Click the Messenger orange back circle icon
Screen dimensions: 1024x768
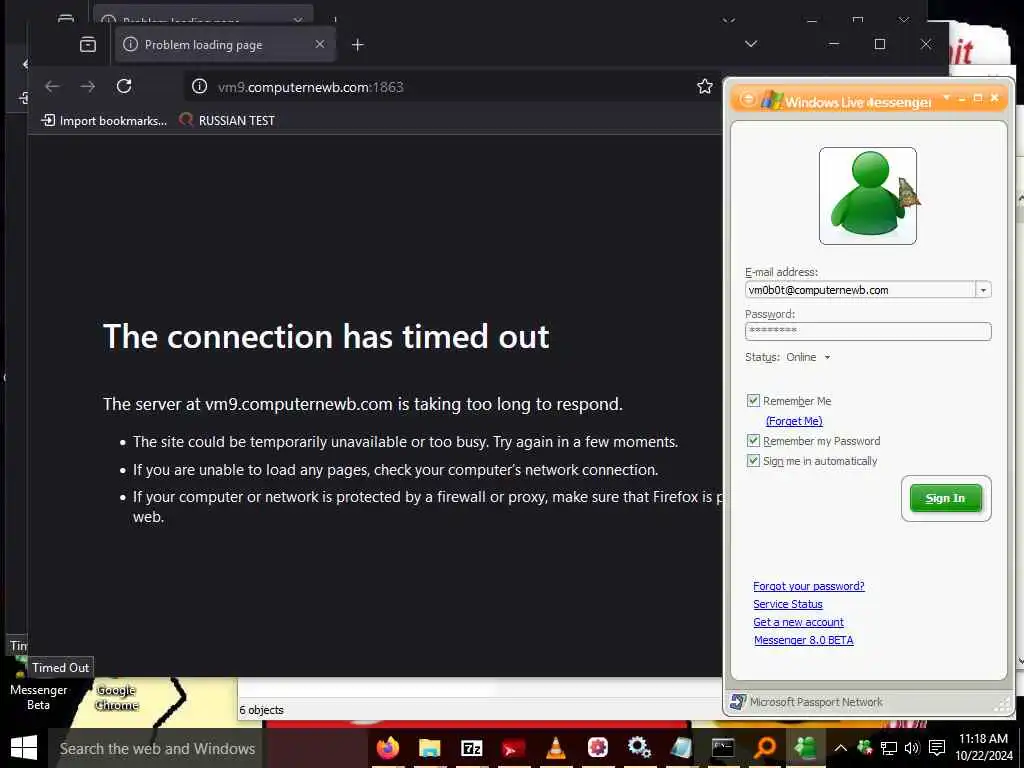(748, 100)
